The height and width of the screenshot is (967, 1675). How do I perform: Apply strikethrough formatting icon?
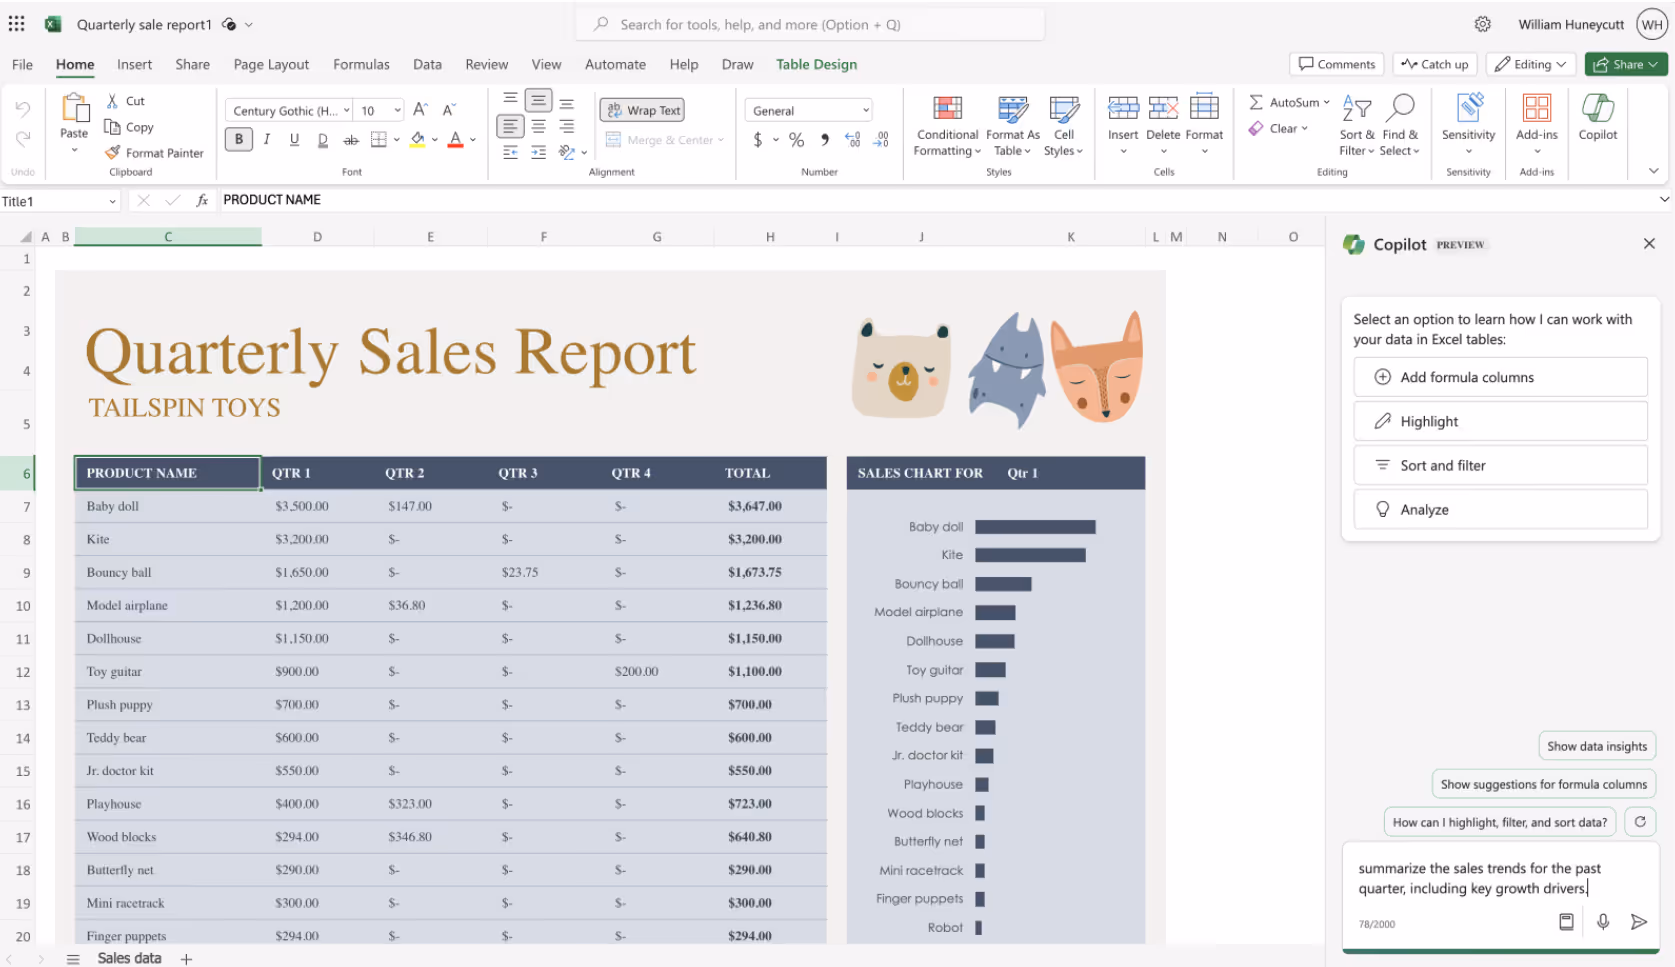coord(350,140)
